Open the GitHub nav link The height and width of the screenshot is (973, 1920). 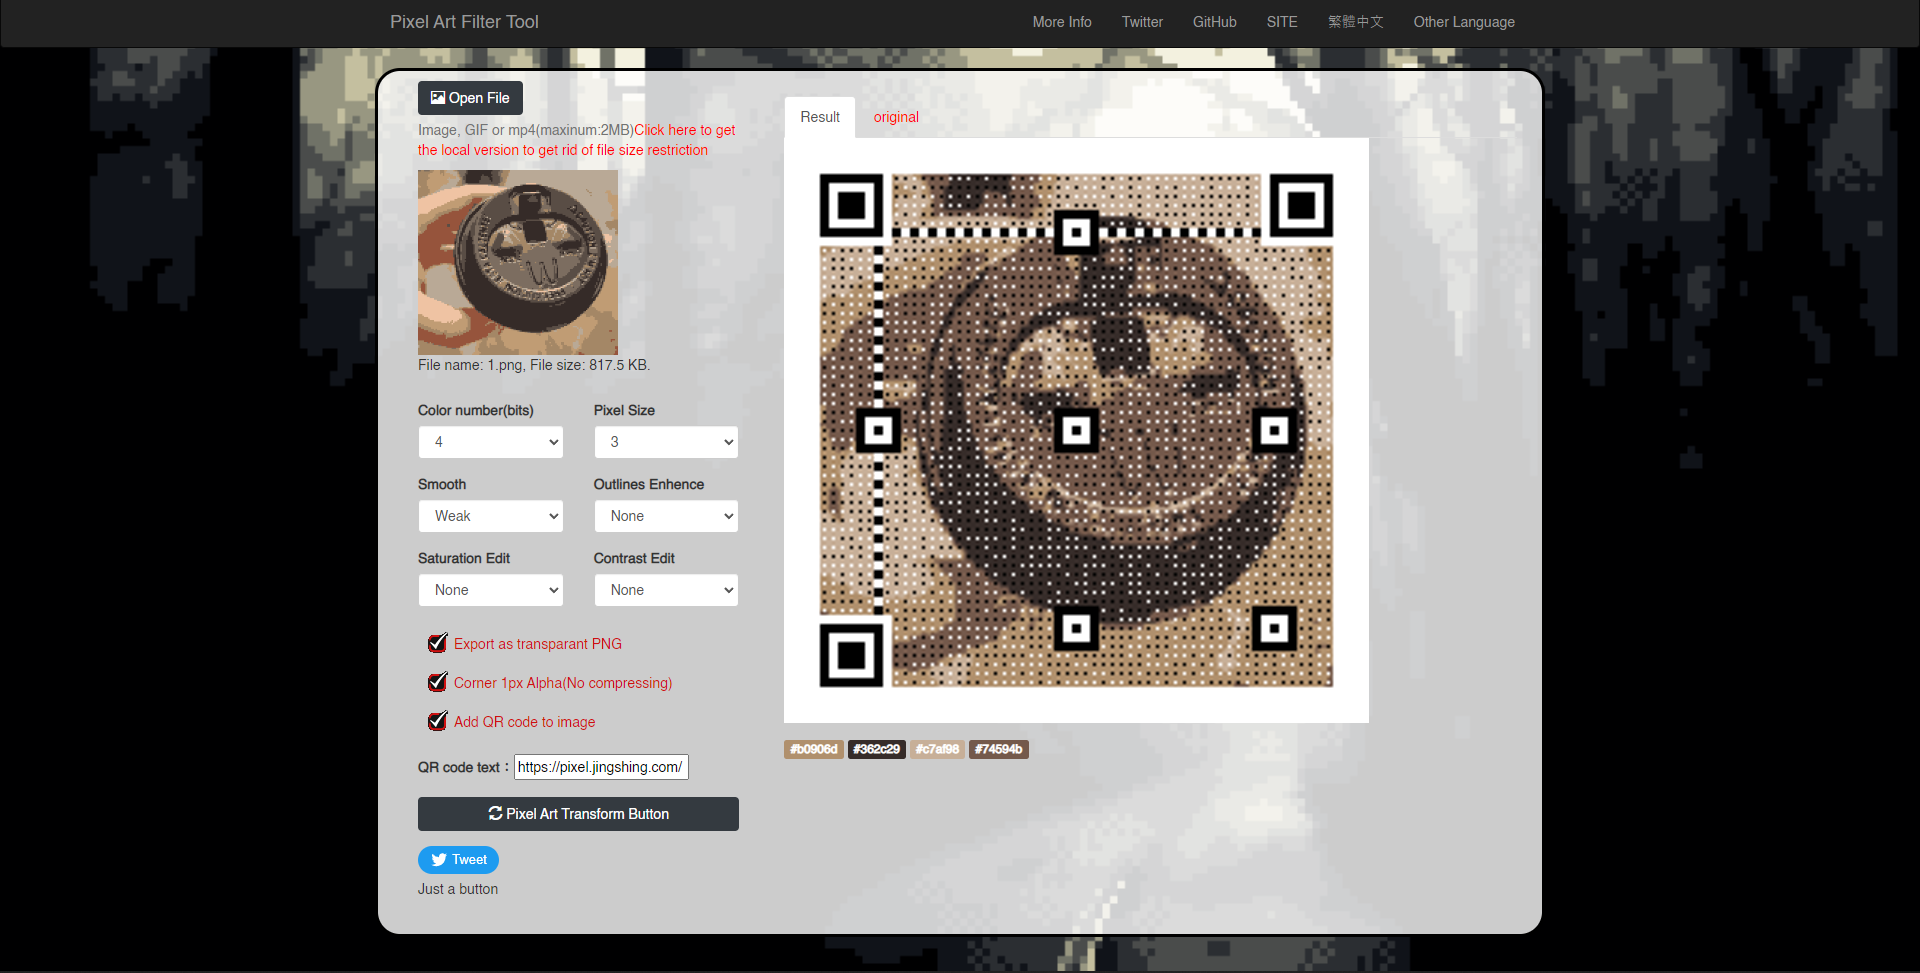coord(1215,22)
